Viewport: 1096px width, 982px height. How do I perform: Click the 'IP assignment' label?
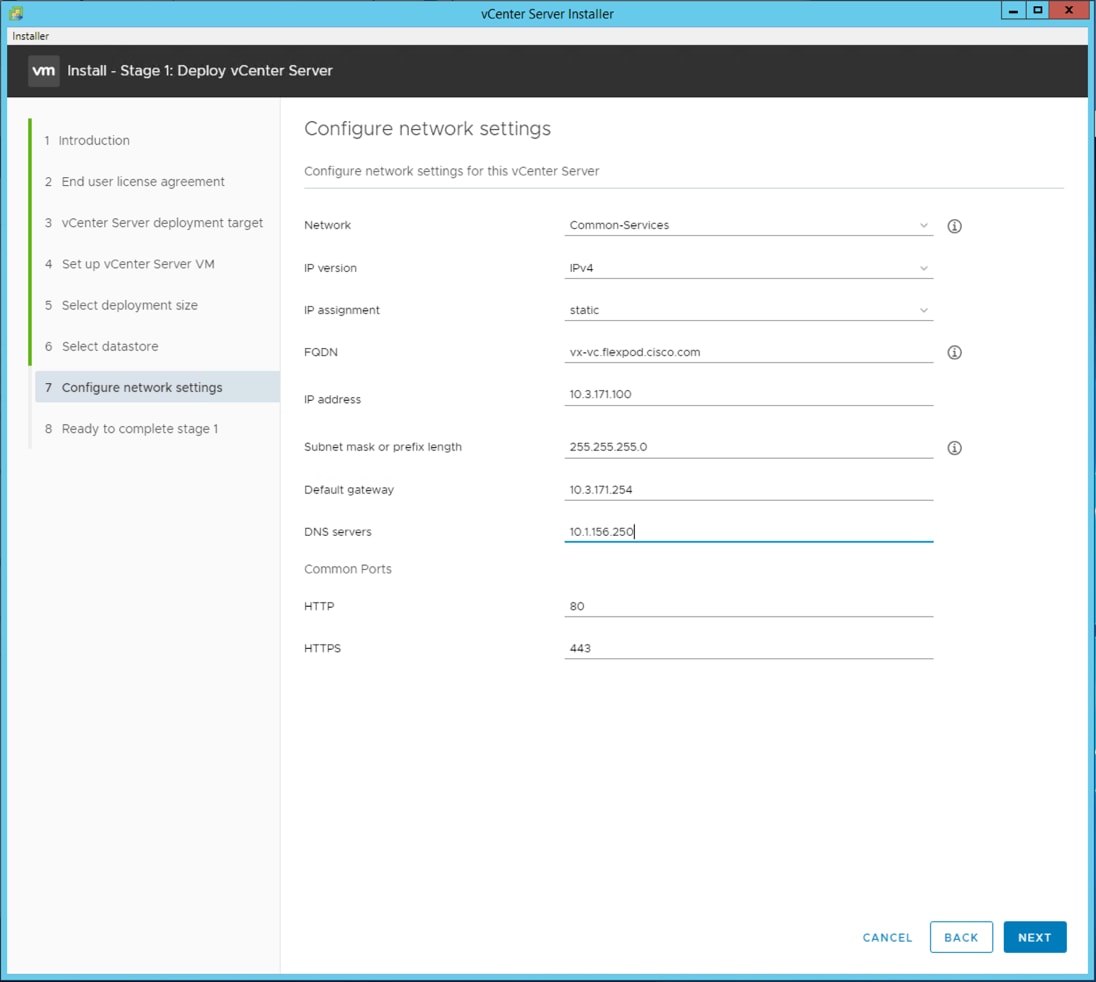coord(342,310)
